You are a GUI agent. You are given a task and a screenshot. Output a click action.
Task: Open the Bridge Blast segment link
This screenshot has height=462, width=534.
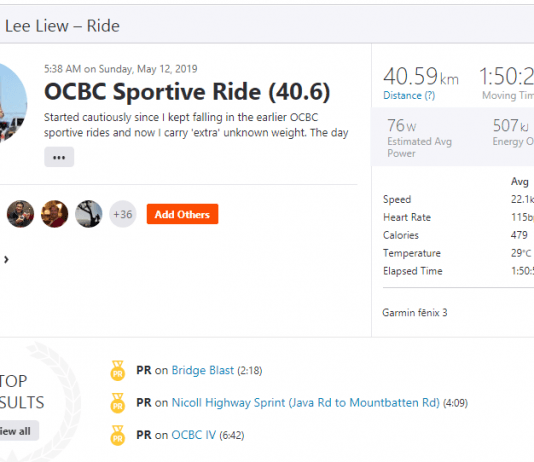coord(203,370)
